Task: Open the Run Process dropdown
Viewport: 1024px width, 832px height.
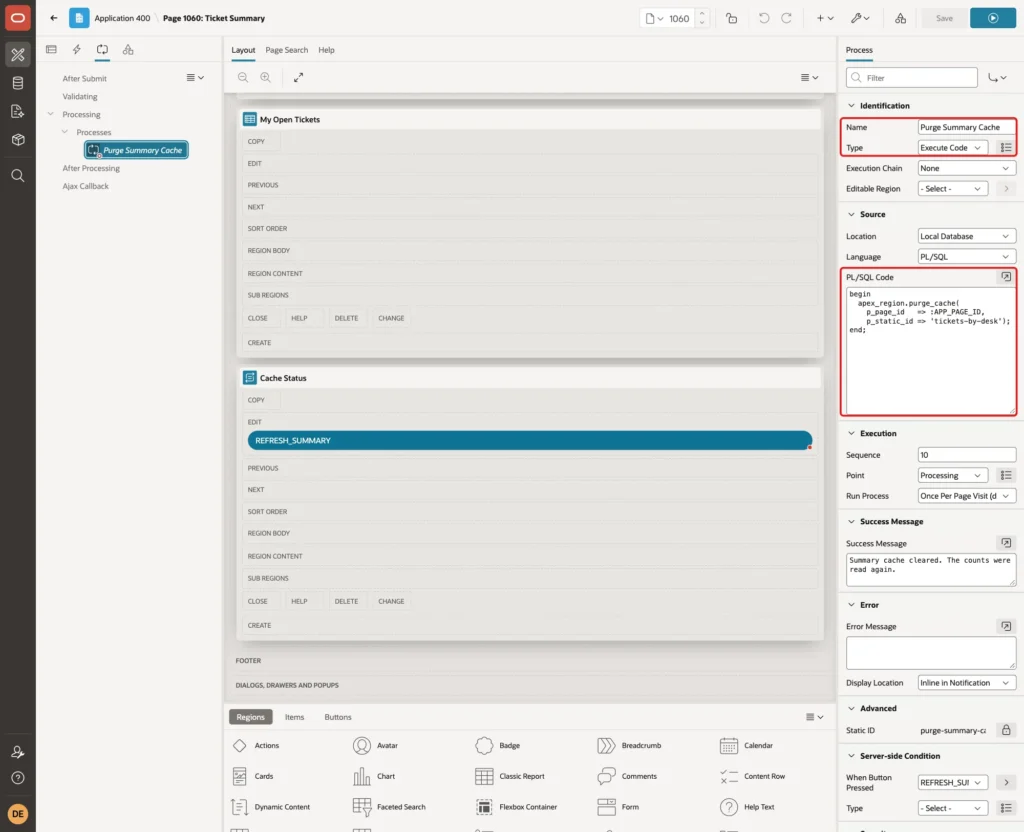Action: (x=967, y=496)
